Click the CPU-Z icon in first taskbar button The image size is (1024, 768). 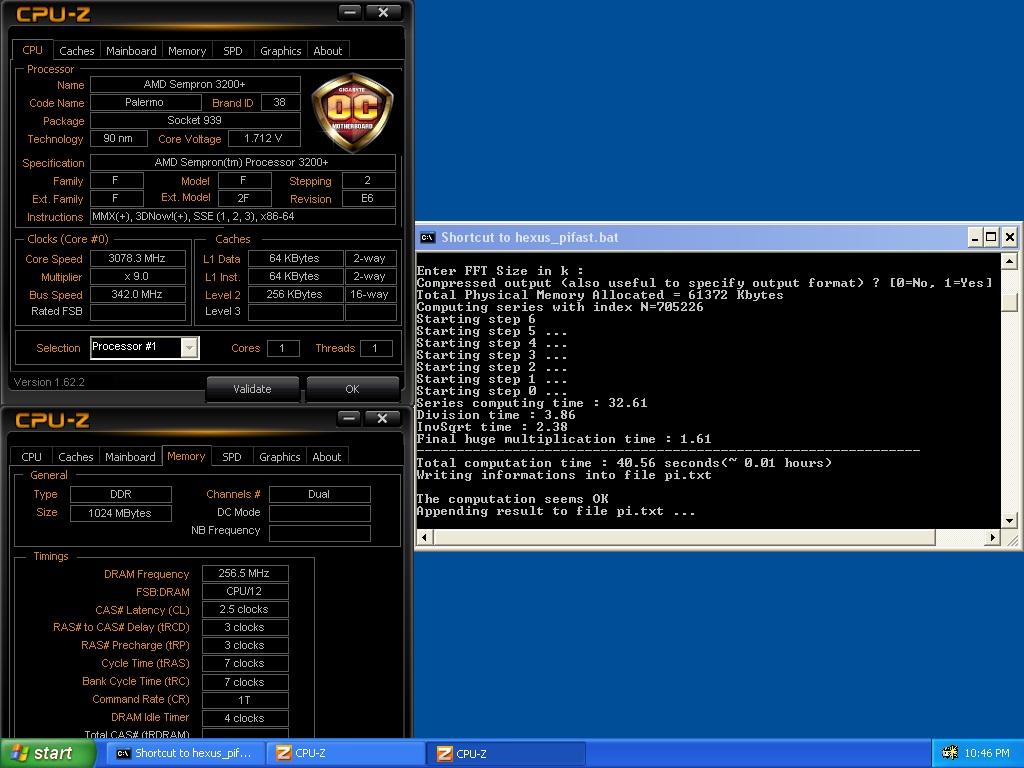(283, 753)
